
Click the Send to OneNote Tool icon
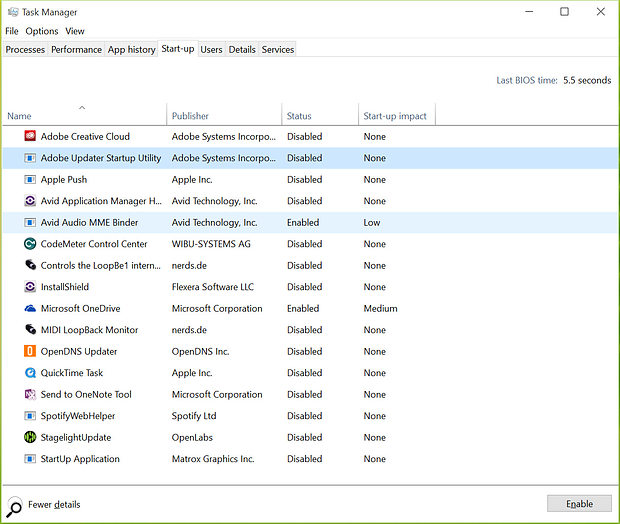(x=30, y=394)
